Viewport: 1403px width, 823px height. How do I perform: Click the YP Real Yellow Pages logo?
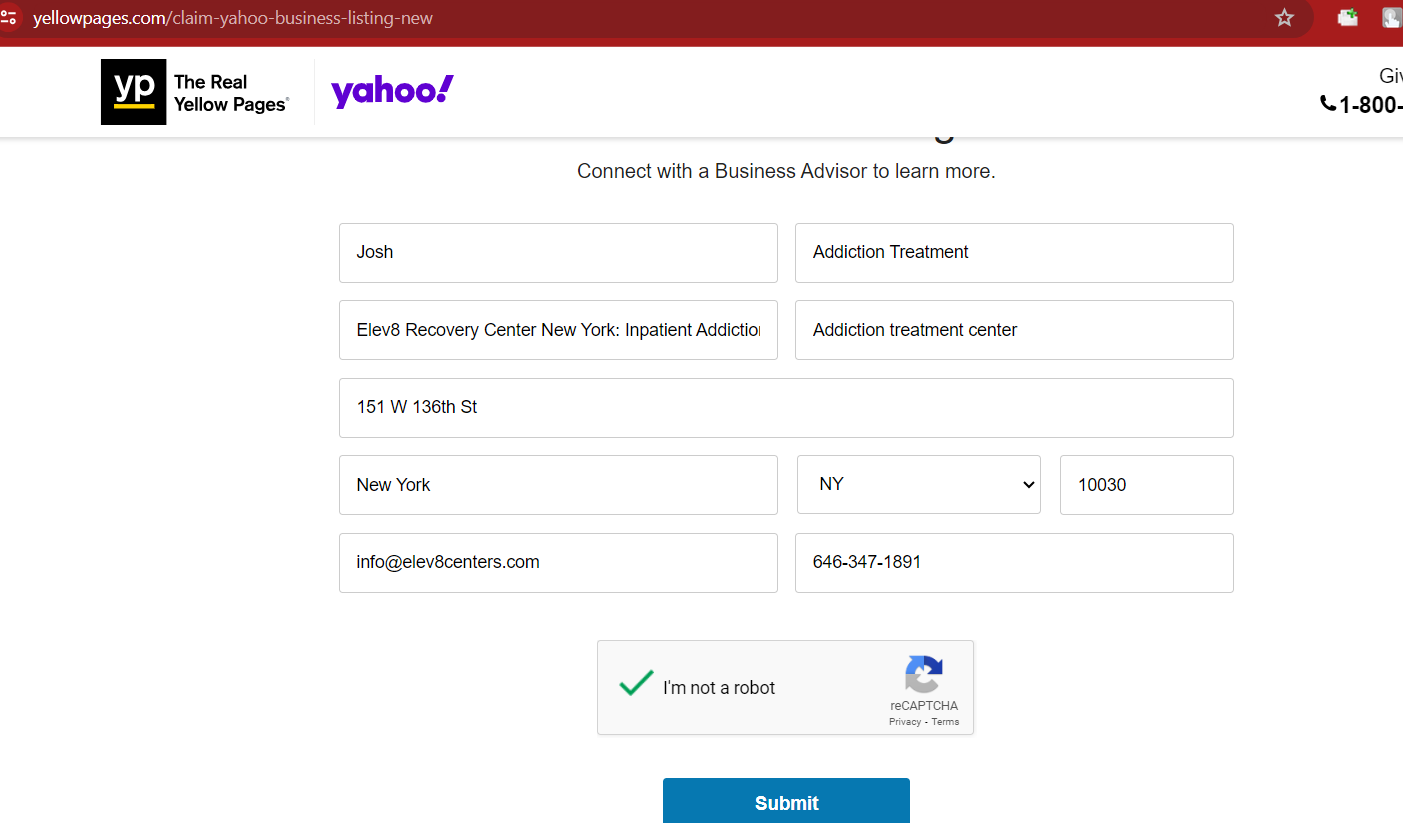(195, 92)
